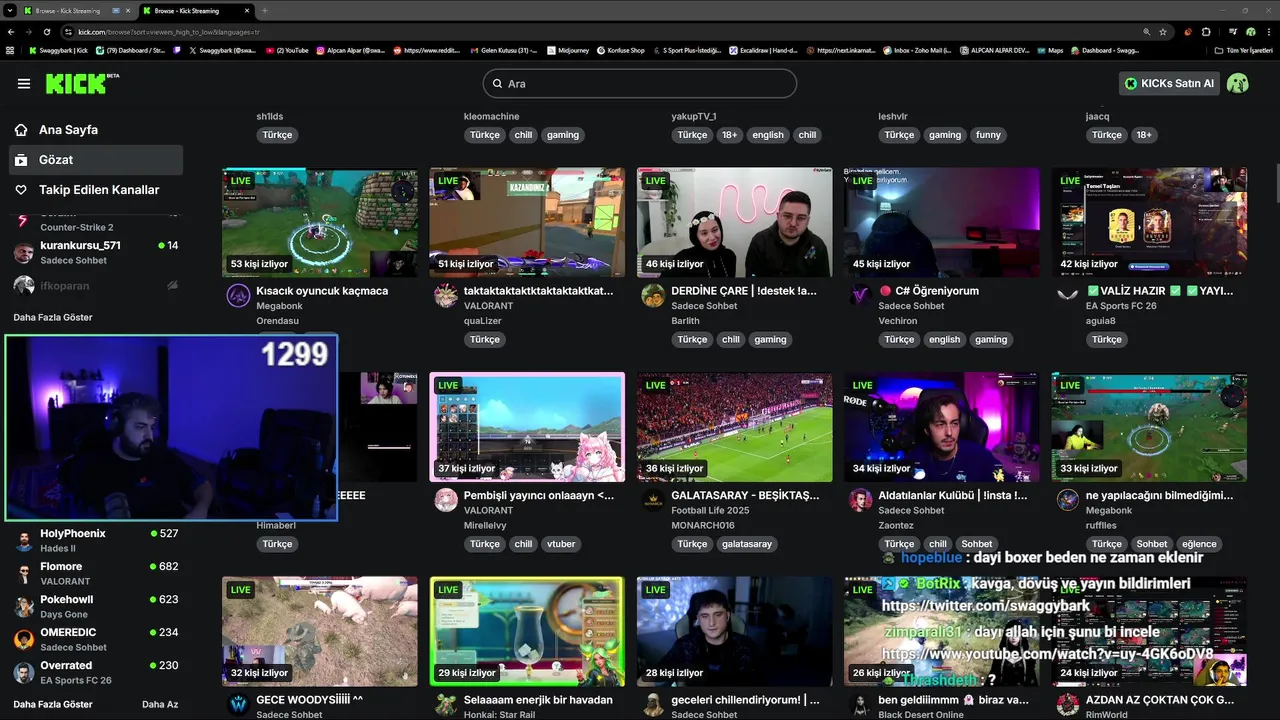1280x720 pixels.
Task: Open a new browser tab
Action: 264,11
